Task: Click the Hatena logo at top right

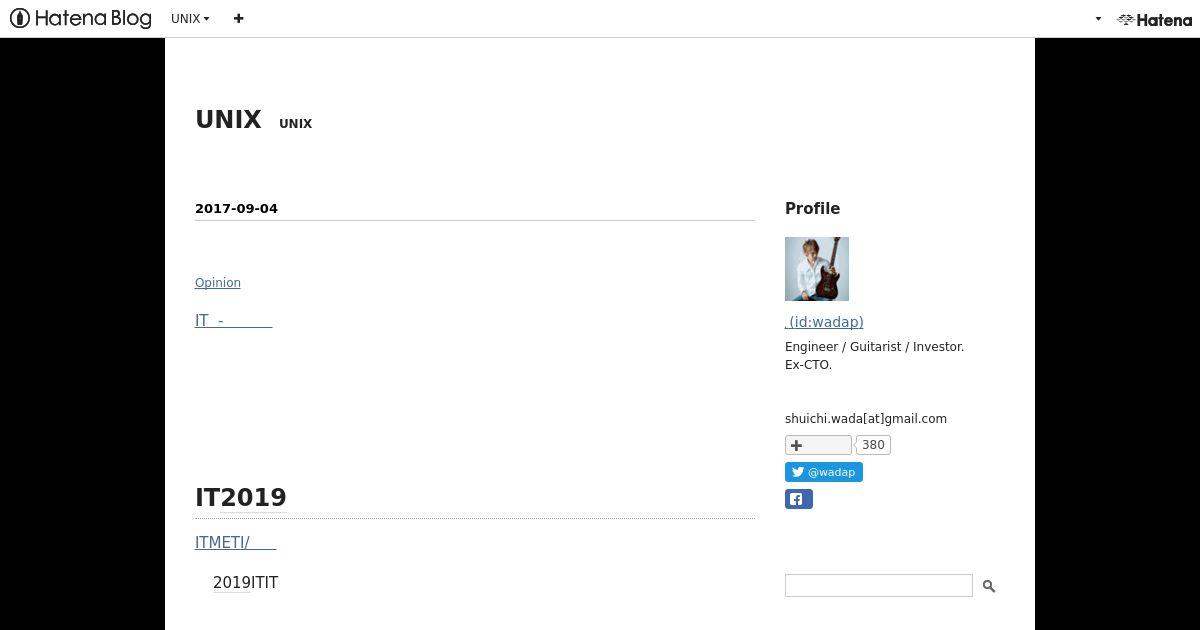Action: pos(1154,19)
